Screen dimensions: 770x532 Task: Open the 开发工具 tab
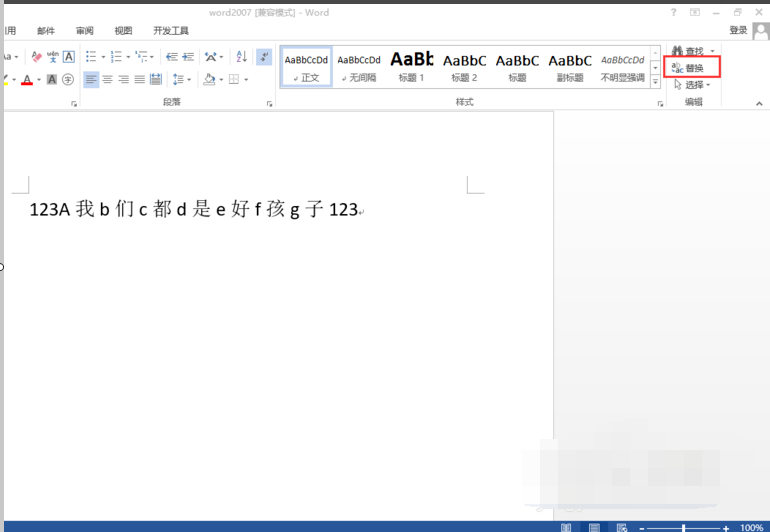[171, 30]
